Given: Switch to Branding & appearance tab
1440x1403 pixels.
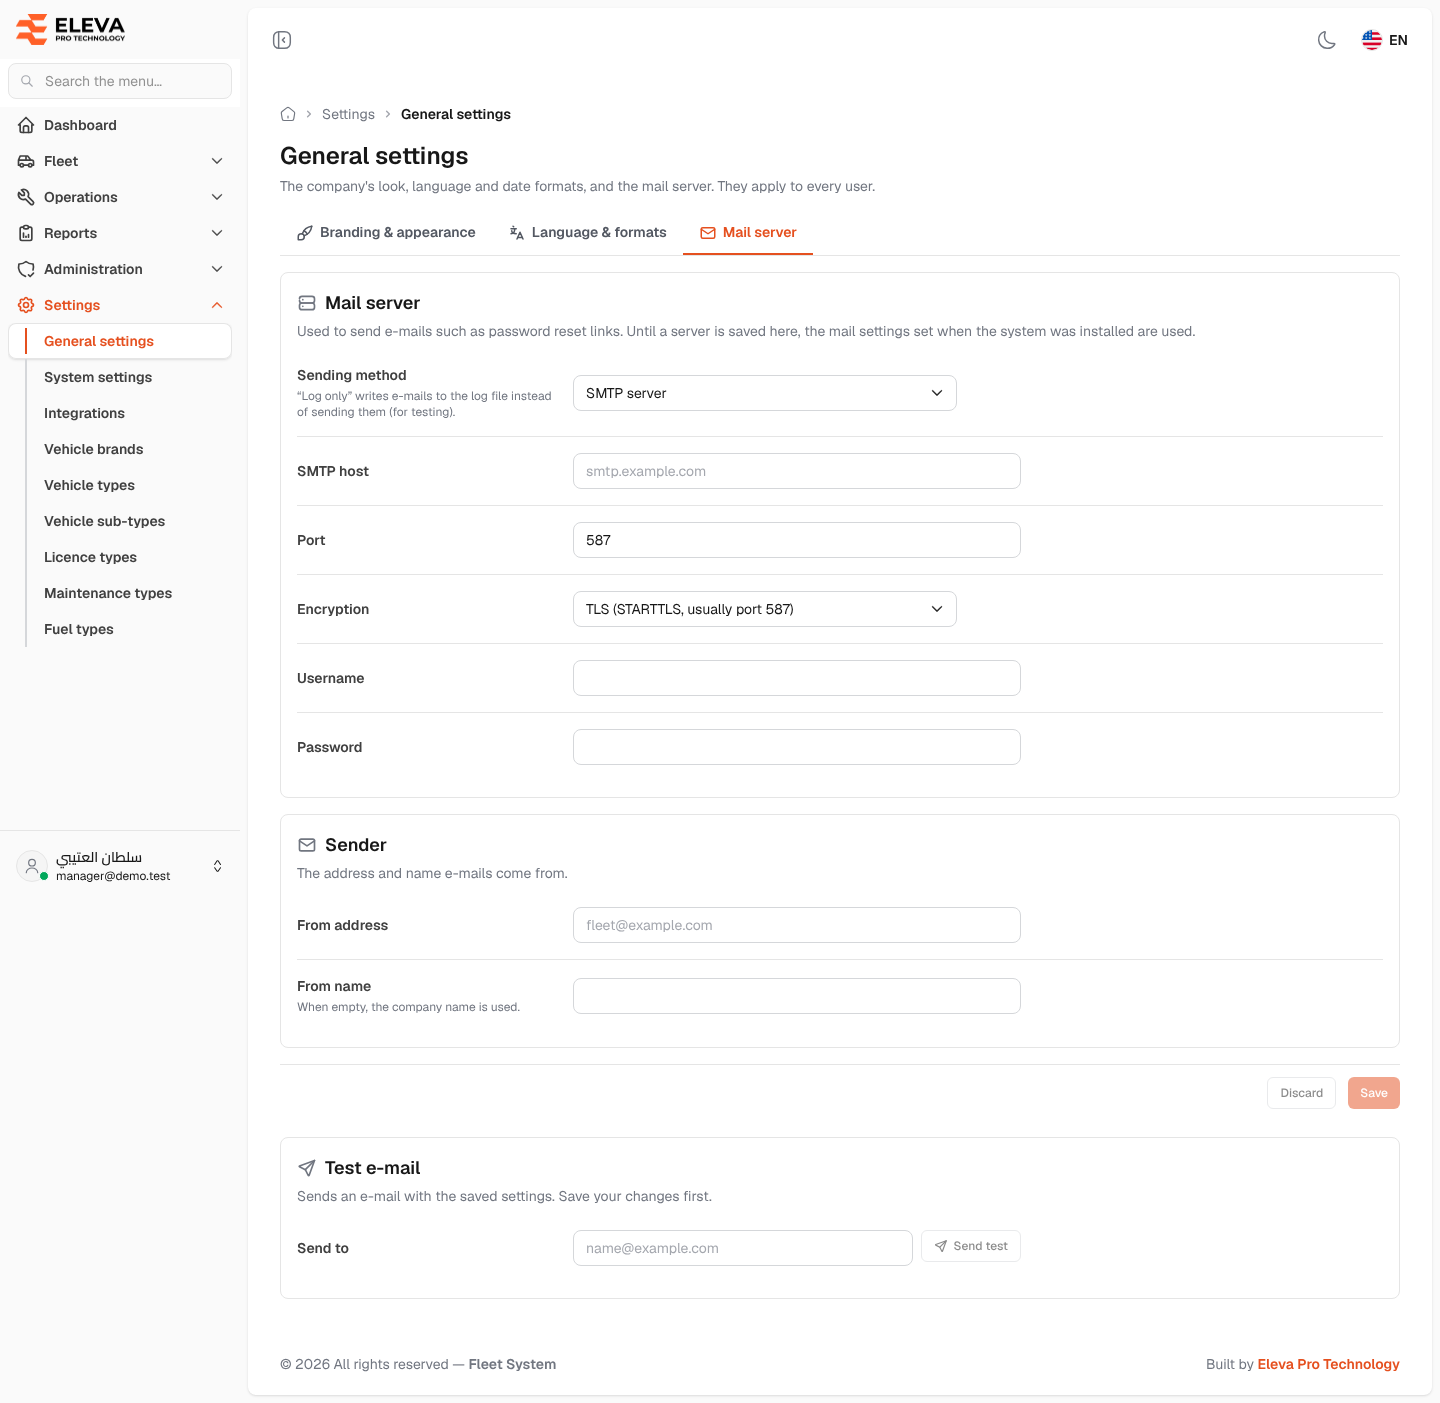Looking at the screenshot, I should [x=386, y=232].
